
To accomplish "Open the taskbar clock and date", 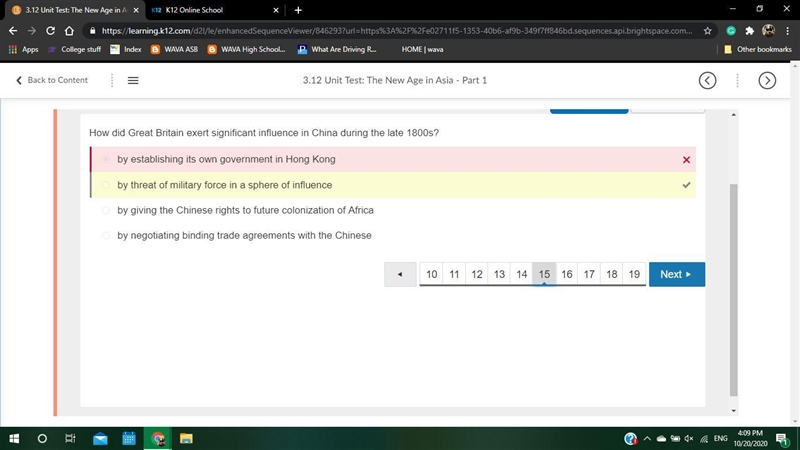I will [x=750, y=439].
